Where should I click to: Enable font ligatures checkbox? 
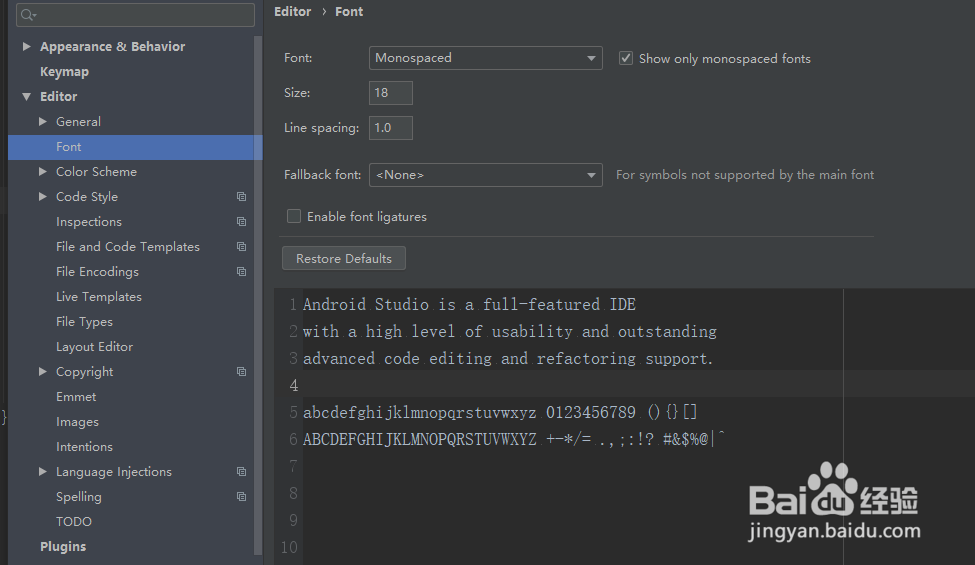[293, 216]
